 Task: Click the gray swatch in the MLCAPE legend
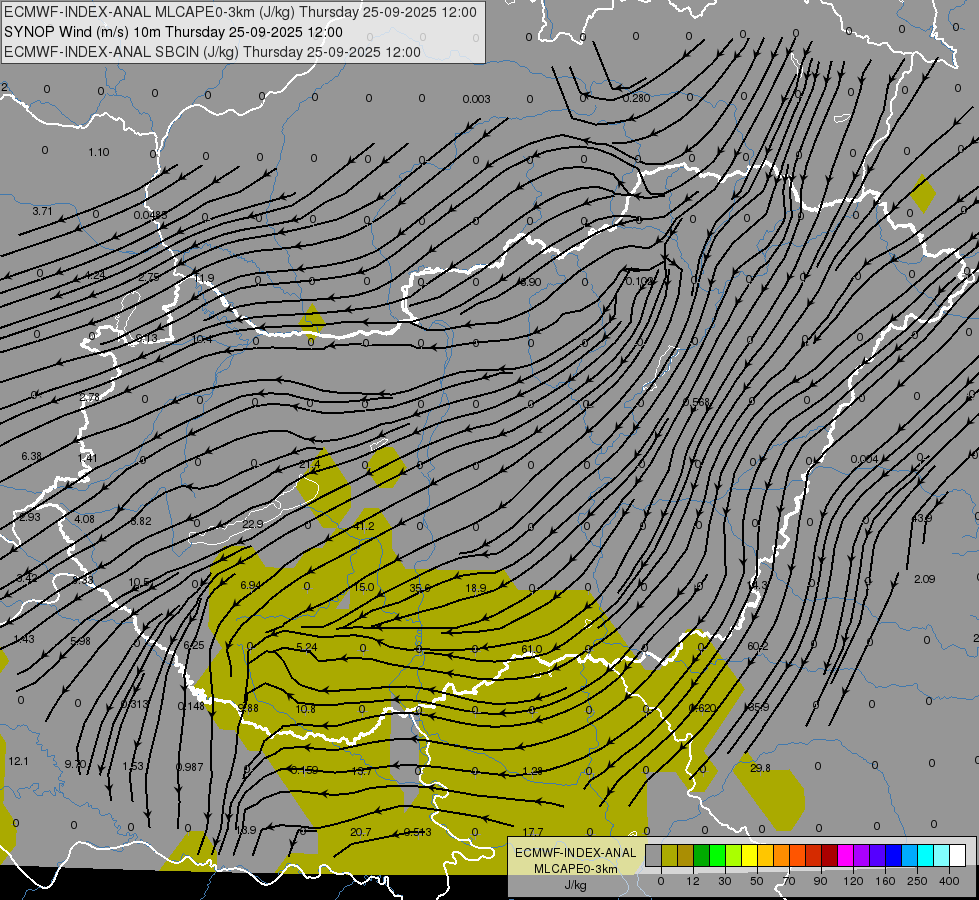(x=654, y=855)
